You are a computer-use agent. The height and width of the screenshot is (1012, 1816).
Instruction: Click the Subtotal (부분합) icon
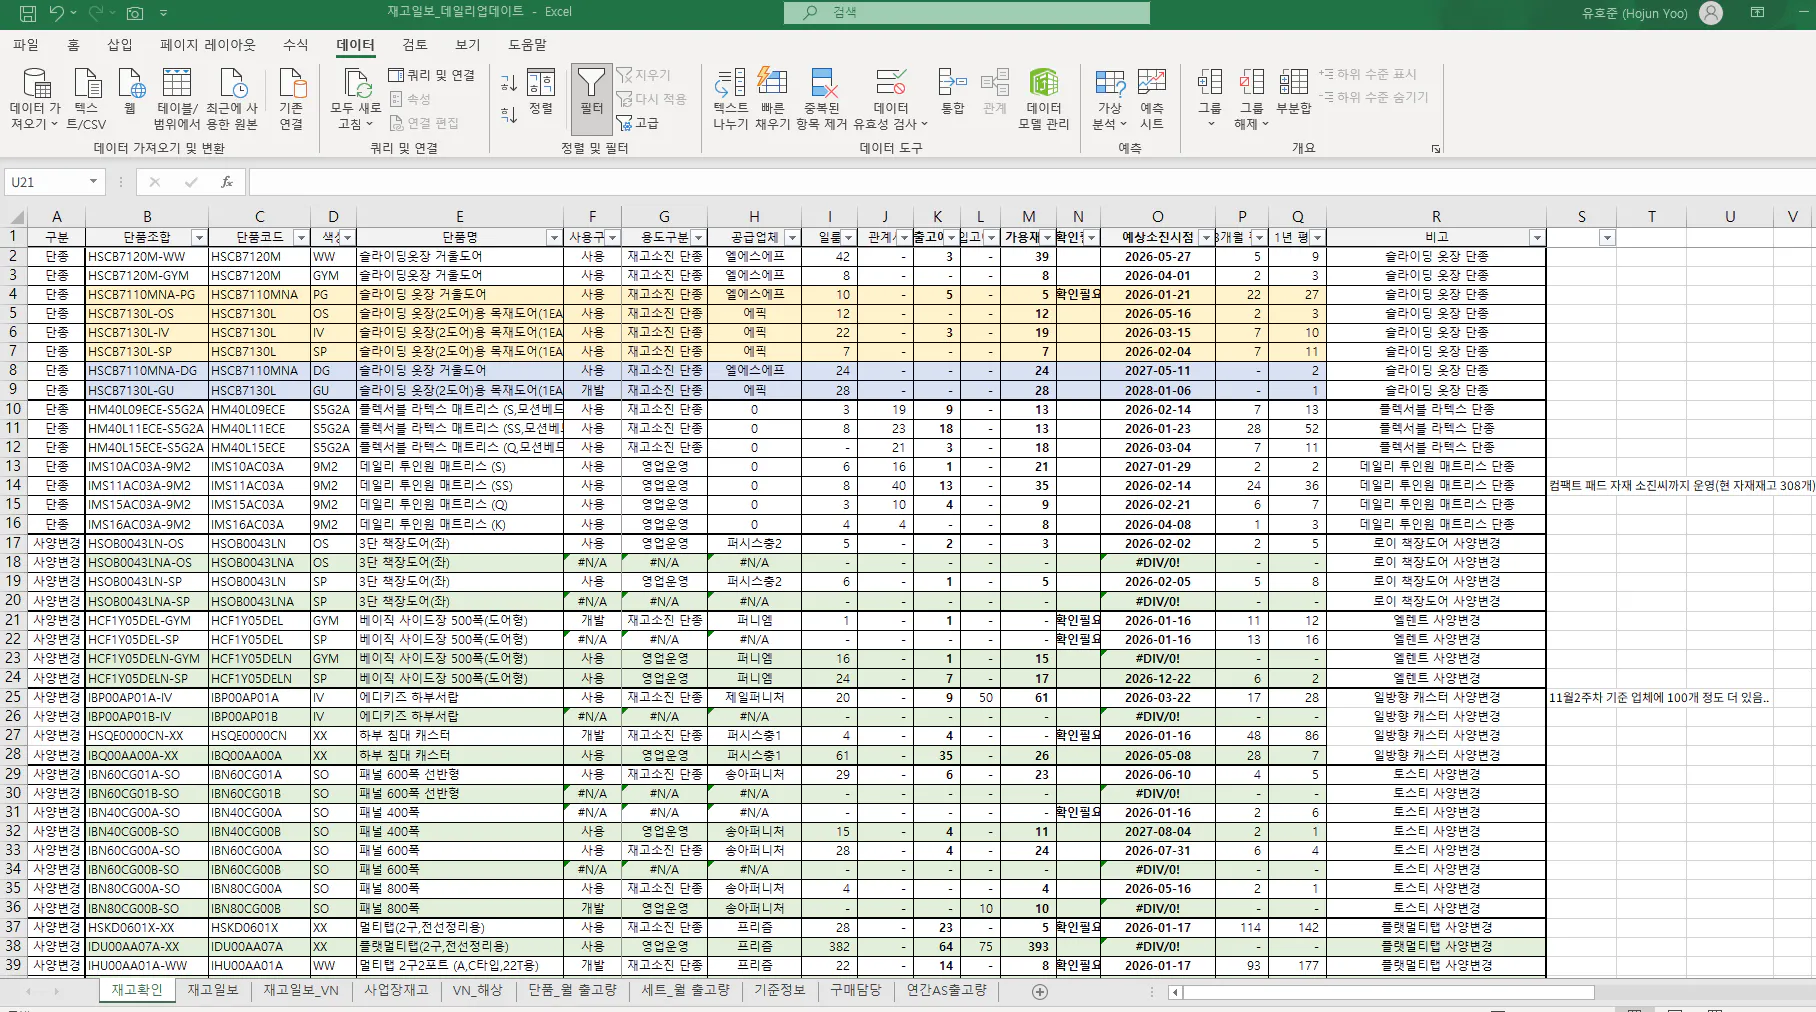pyautogui.click(x=1293, y=92)
